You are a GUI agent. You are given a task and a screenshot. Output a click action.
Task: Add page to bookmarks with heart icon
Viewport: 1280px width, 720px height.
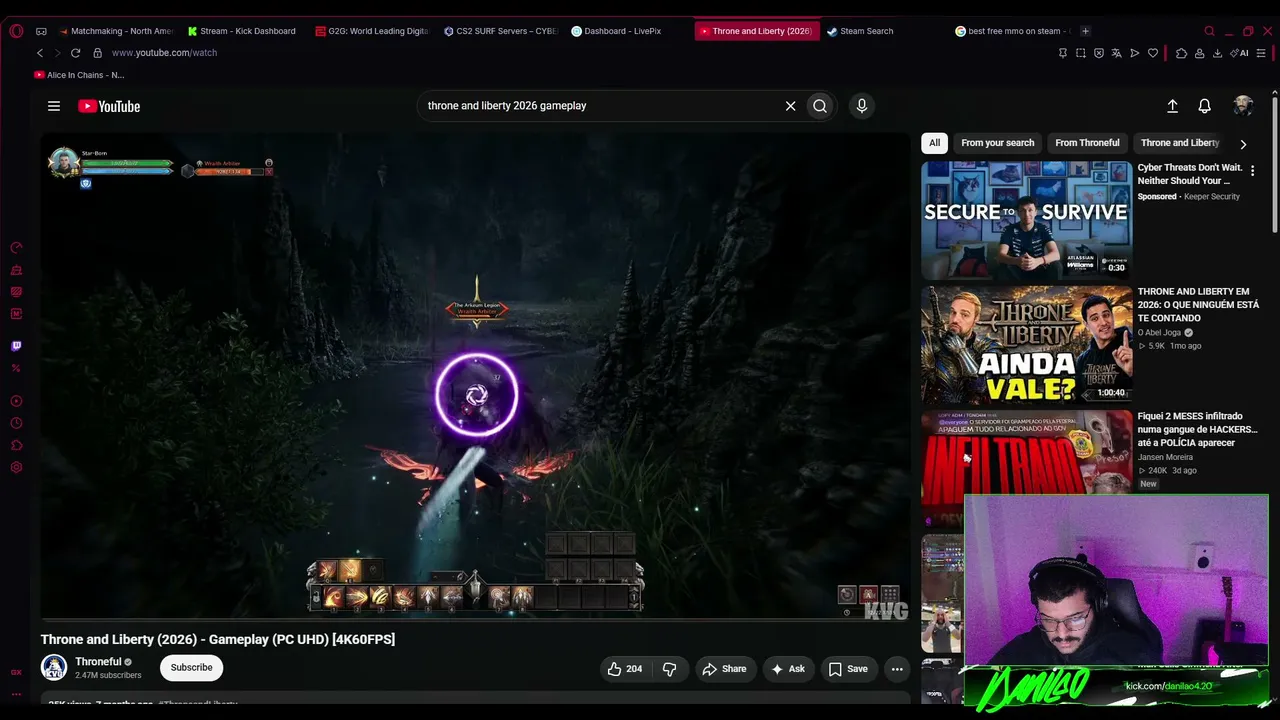[1153, 53]
